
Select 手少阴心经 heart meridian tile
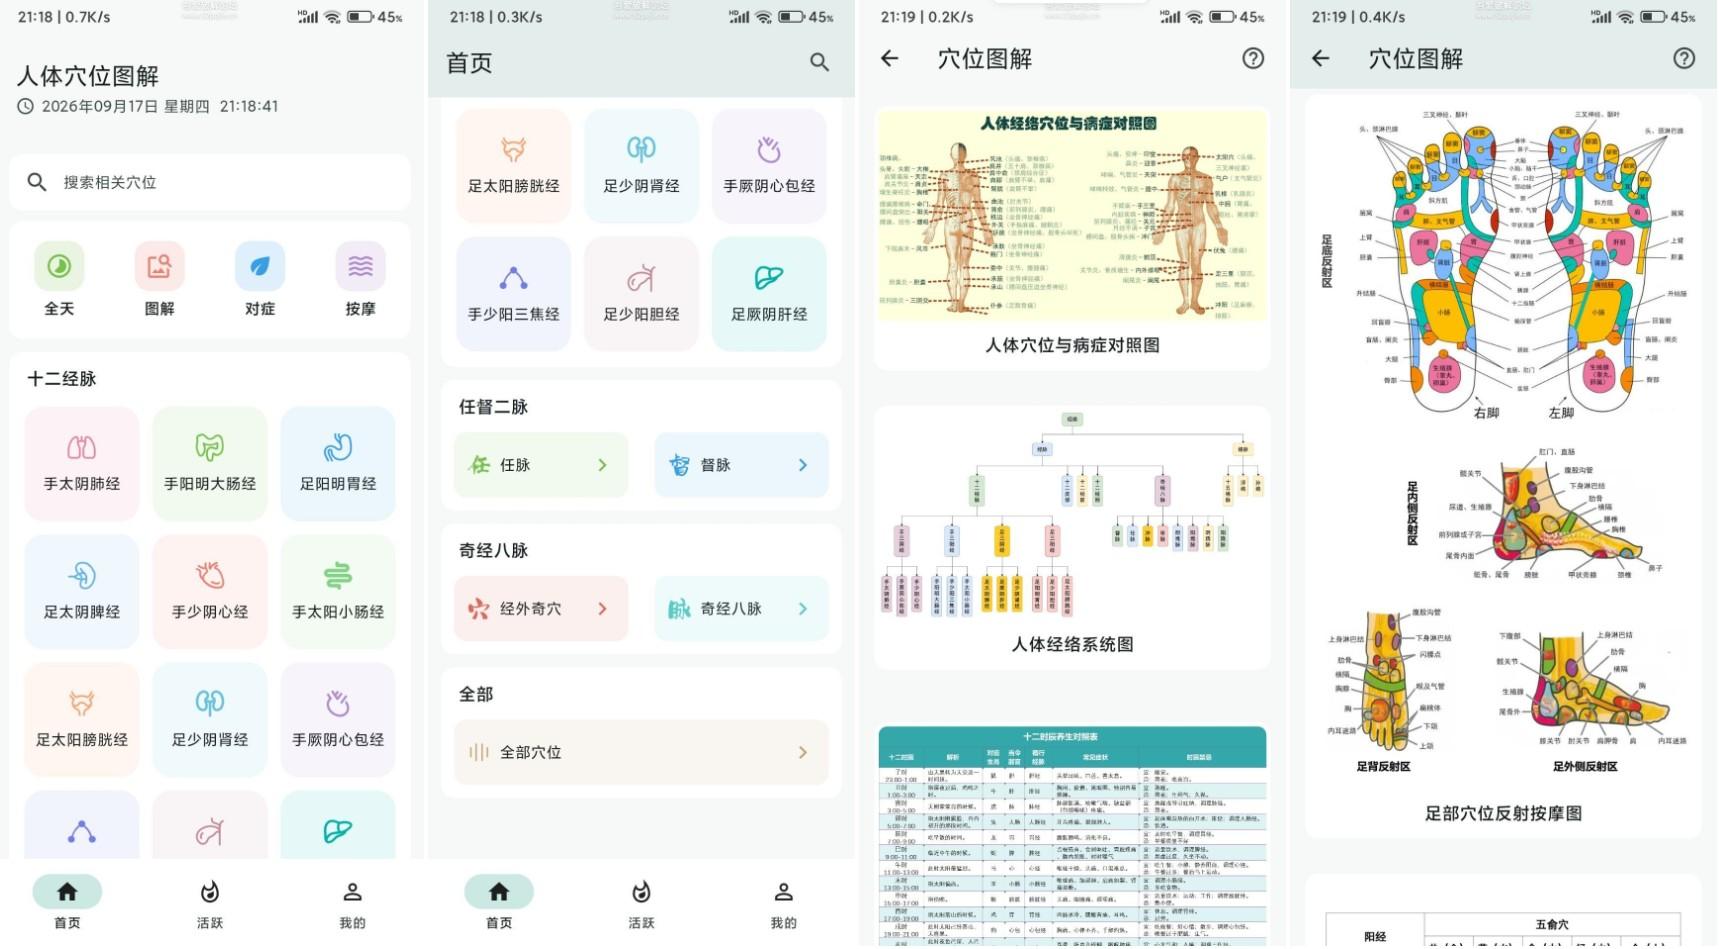pos(210,591)
